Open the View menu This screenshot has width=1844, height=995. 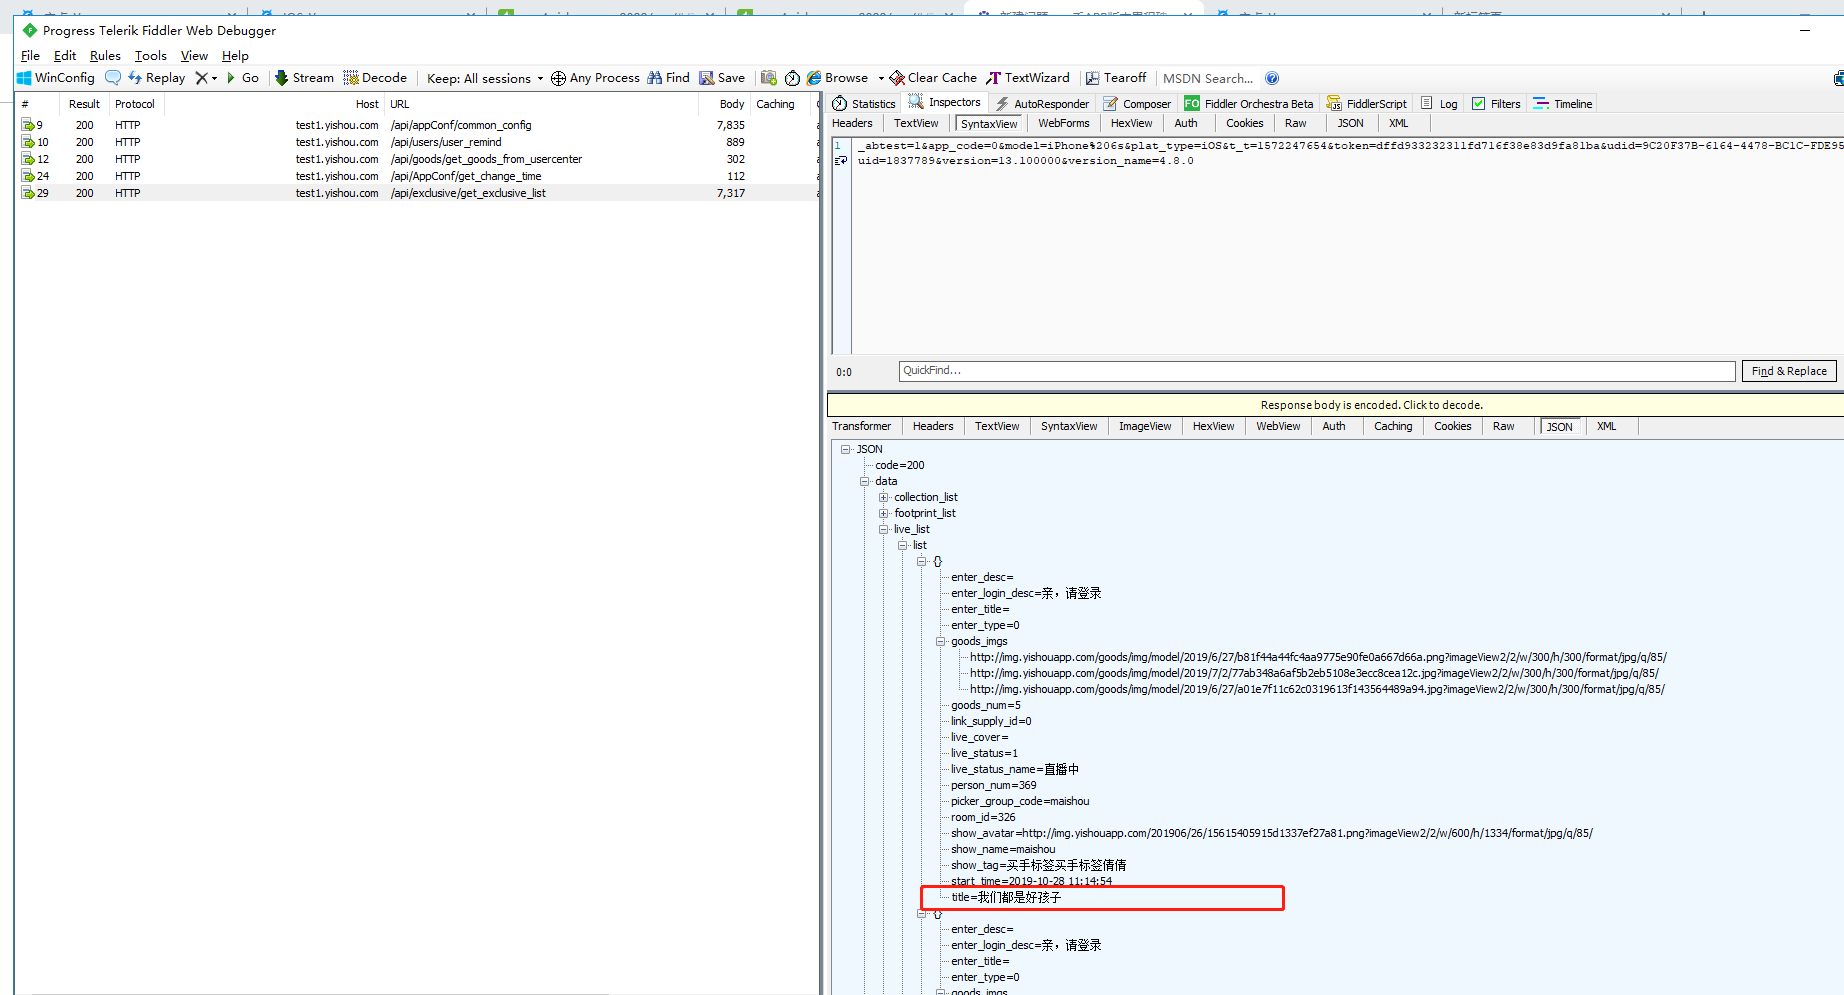[x=194, y=56]
